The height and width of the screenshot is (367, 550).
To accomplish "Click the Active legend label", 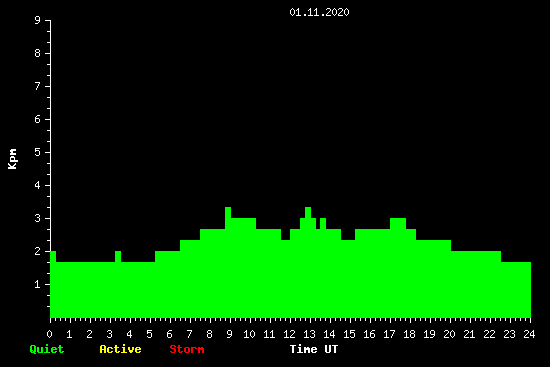I will [x=120, y=349].
